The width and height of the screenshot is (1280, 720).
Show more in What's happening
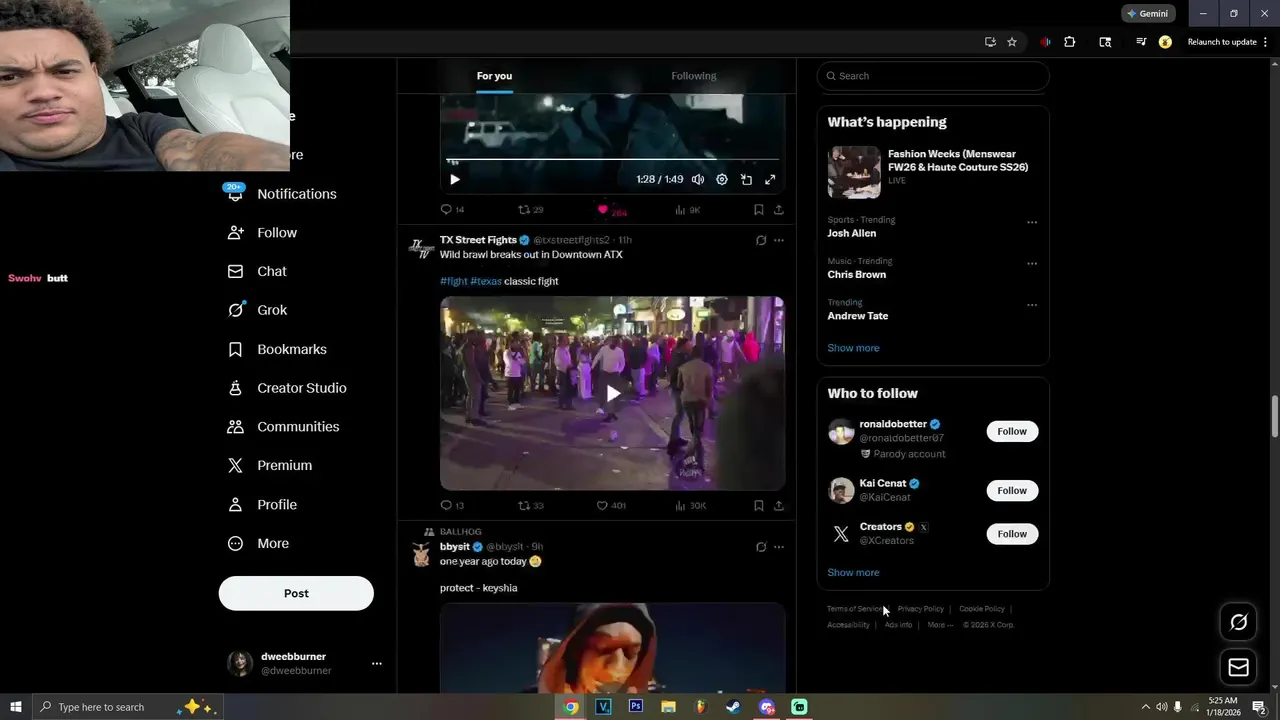tap(853, 348)
